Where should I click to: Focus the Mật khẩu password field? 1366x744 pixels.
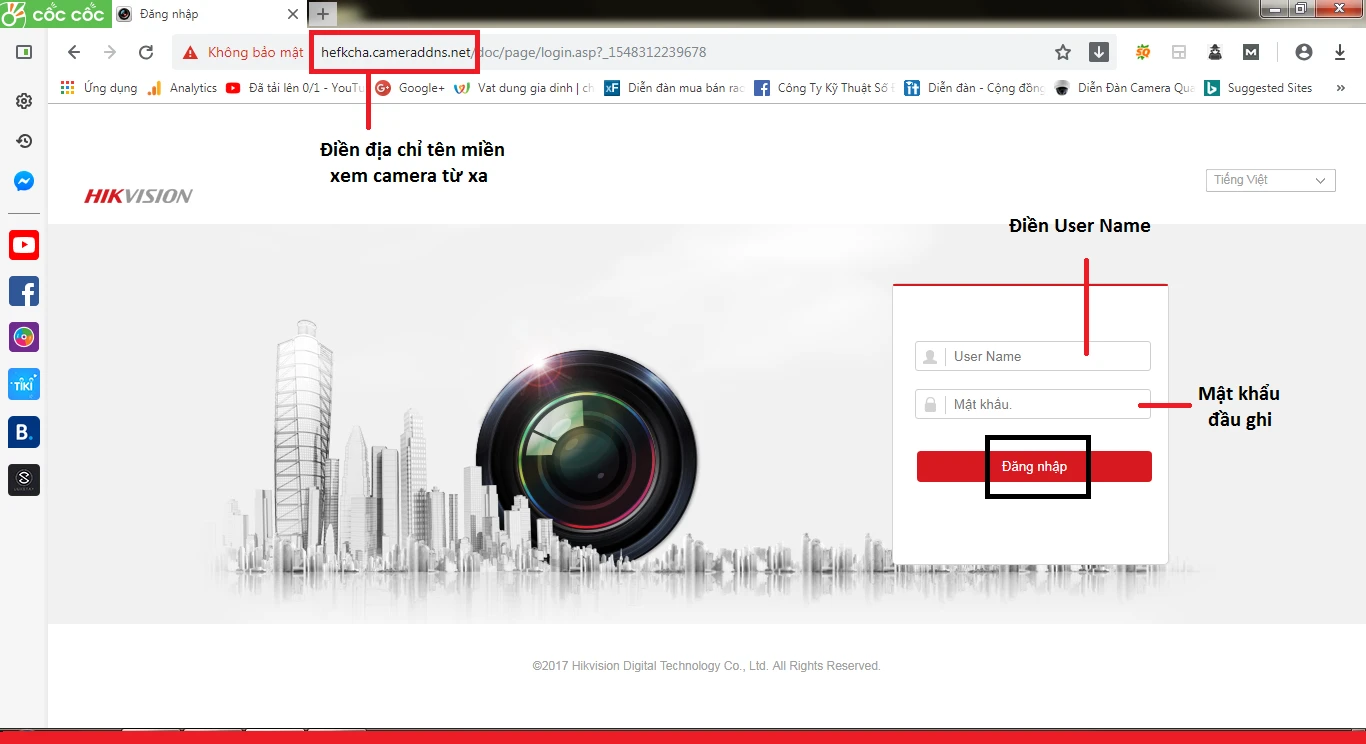(1032, 404)
